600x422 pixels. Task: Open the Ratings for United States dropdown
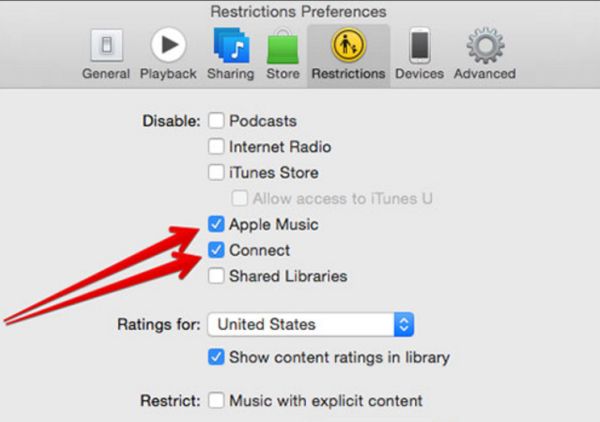tap(311, 324)
